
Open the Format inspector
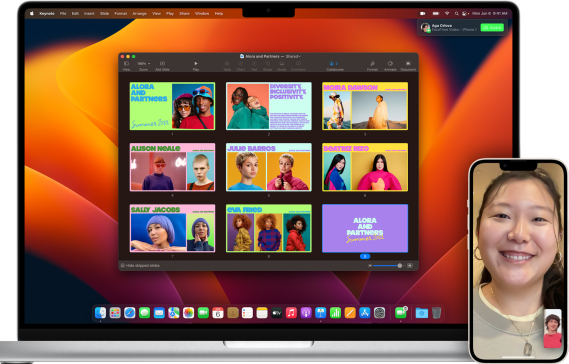(372, 65)
